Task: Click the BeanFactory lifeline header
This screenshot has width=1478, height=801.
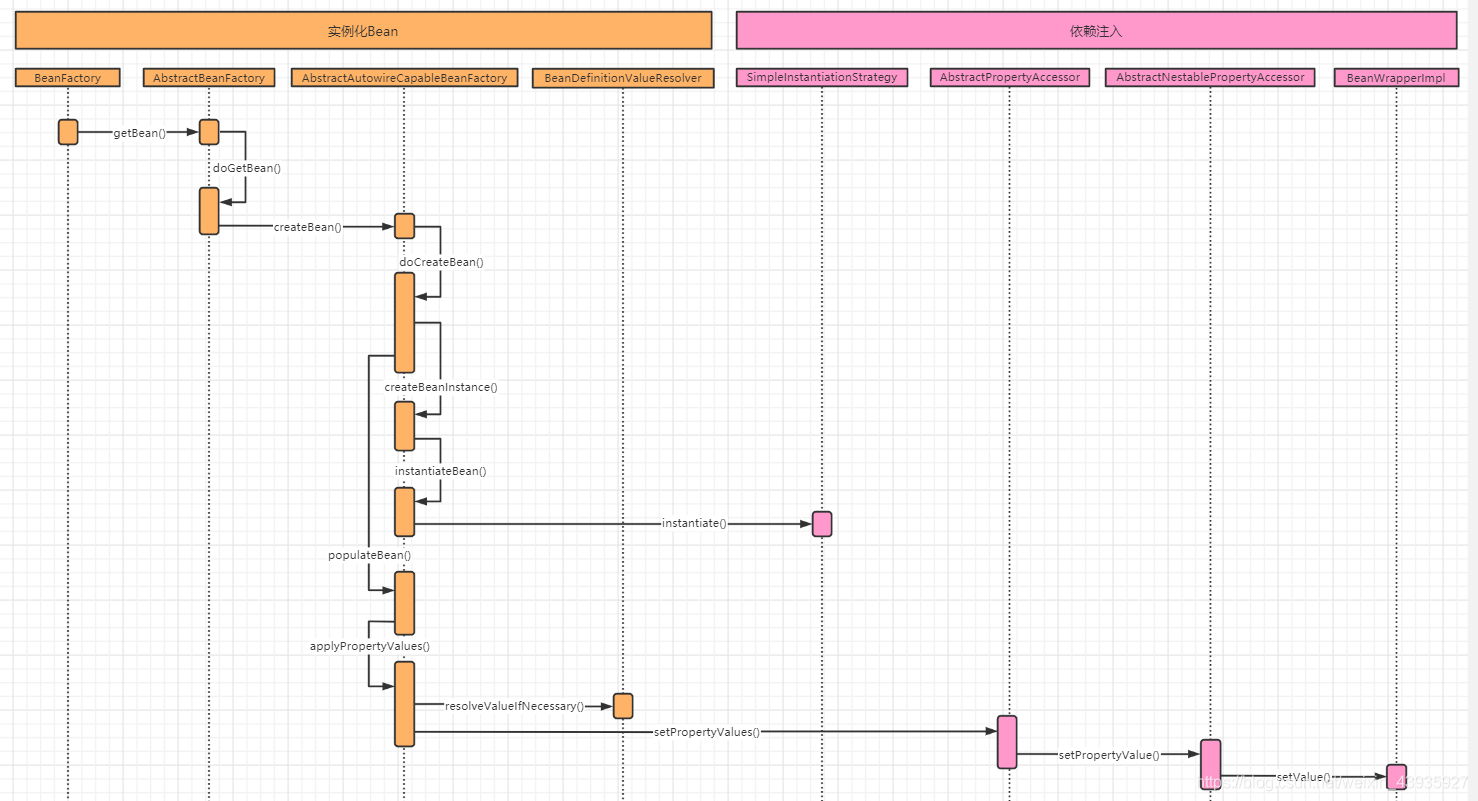Action: [67, 78]
